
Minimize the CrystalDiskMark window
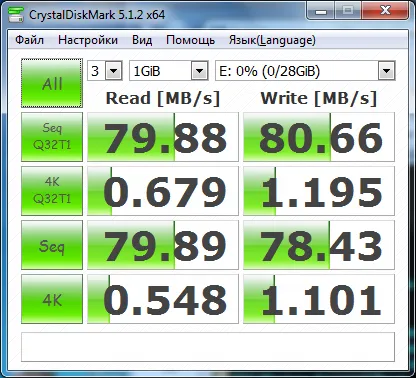[321, 12]
